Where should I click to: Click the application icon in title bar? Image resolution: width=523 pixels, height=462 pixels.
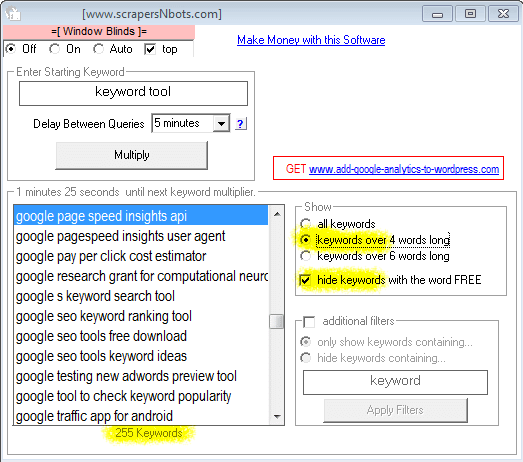(x=13, y=13)
